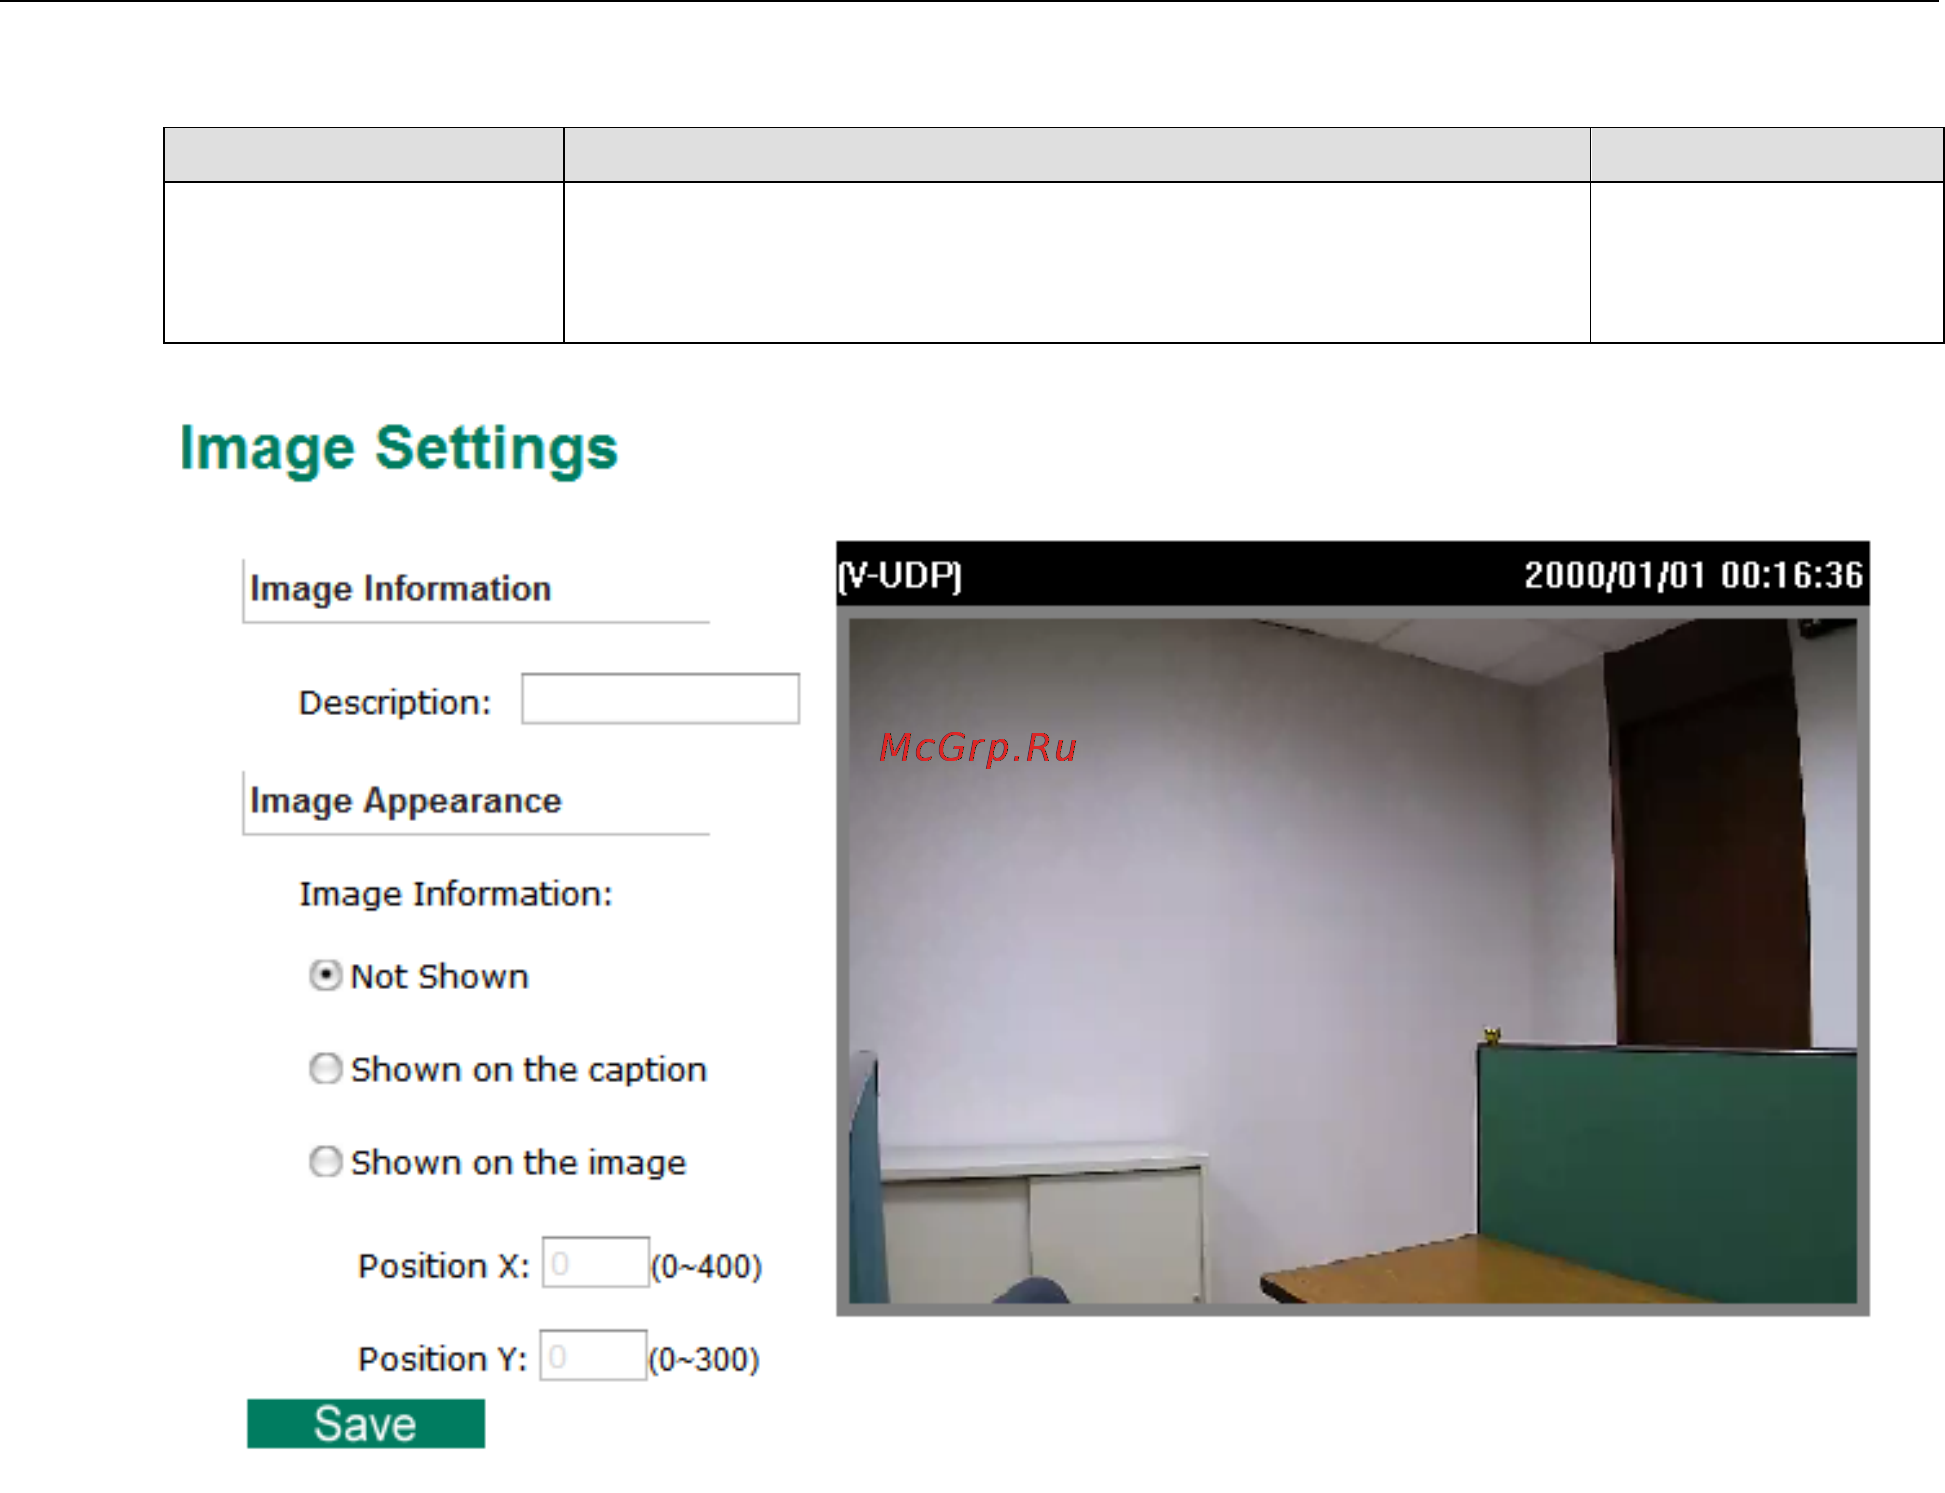Image resolution: width=1945 pixels, height=1493 pixels.
Task: Click the green Save button
Action: click(366, 1423)
